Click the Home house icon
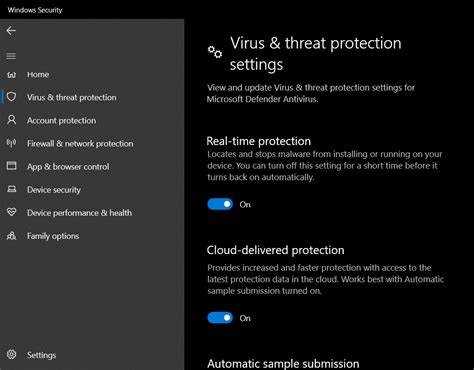The height and width of the screenshot is (370, 474). coord(11,74)
